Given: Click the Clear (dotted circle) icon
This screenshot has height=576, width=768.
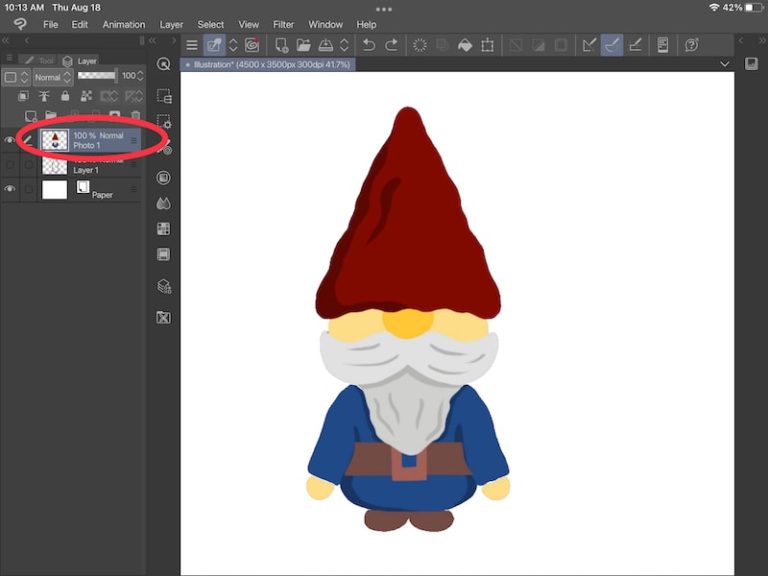Looking at the screenshot, I should (x=420, y=45).
